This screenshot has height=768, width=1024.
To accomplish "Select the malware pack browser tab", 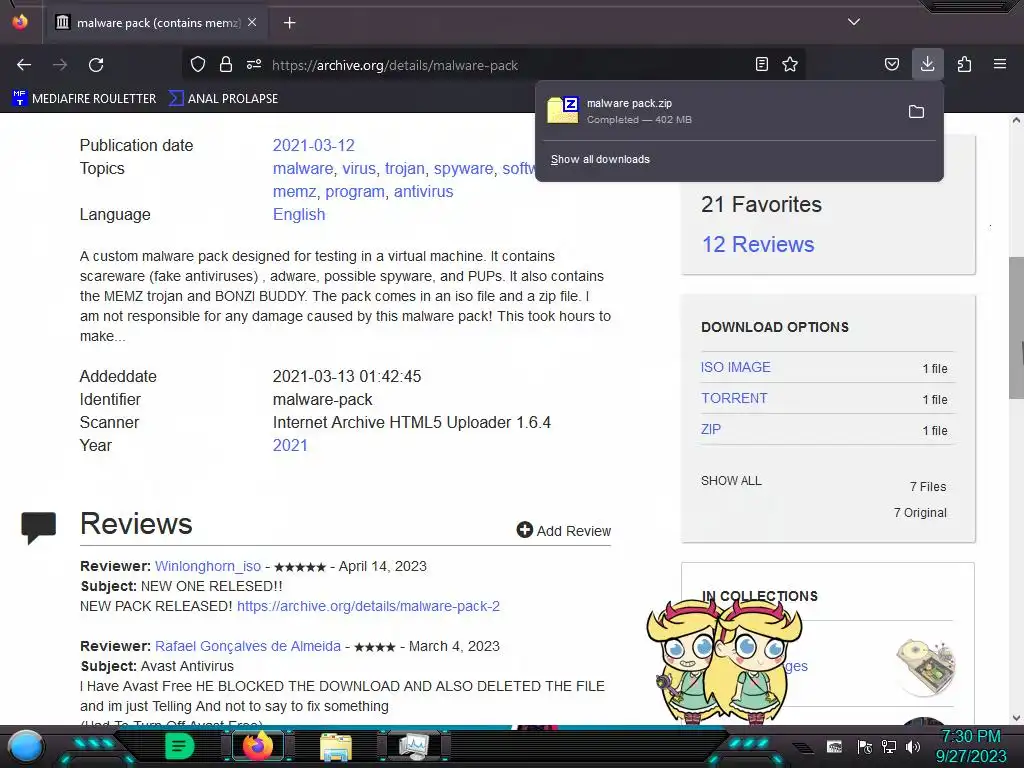I will (x=155, y=23).
